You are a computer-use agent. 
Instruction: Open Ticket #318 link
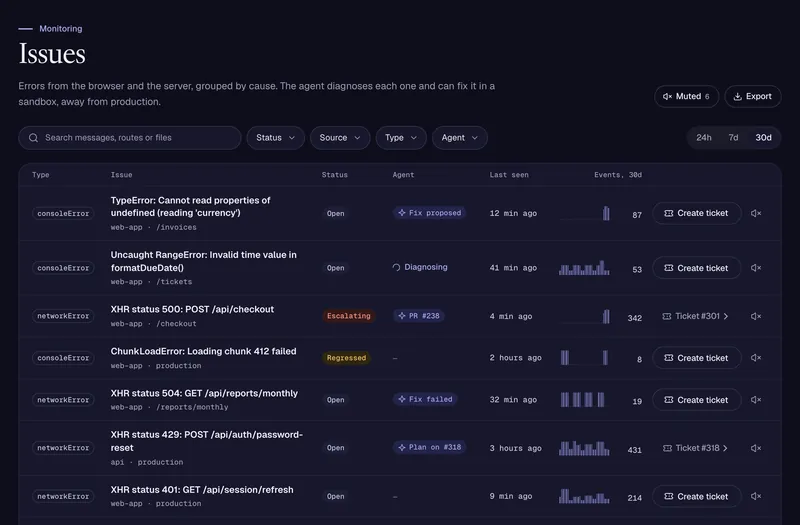point(695,448)
